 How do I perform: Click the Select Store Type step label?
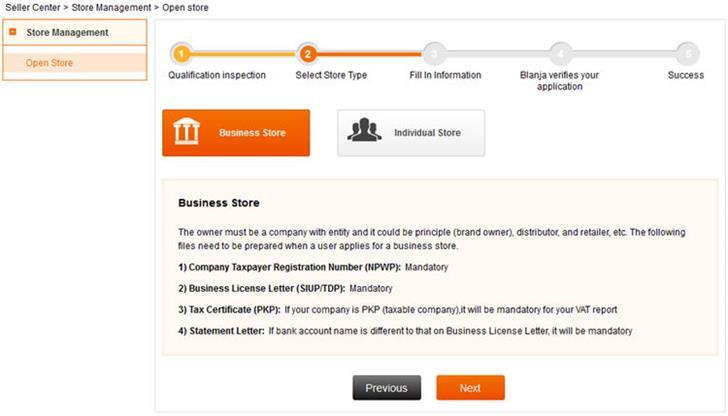pyautogui.click(x=331, y=75)
